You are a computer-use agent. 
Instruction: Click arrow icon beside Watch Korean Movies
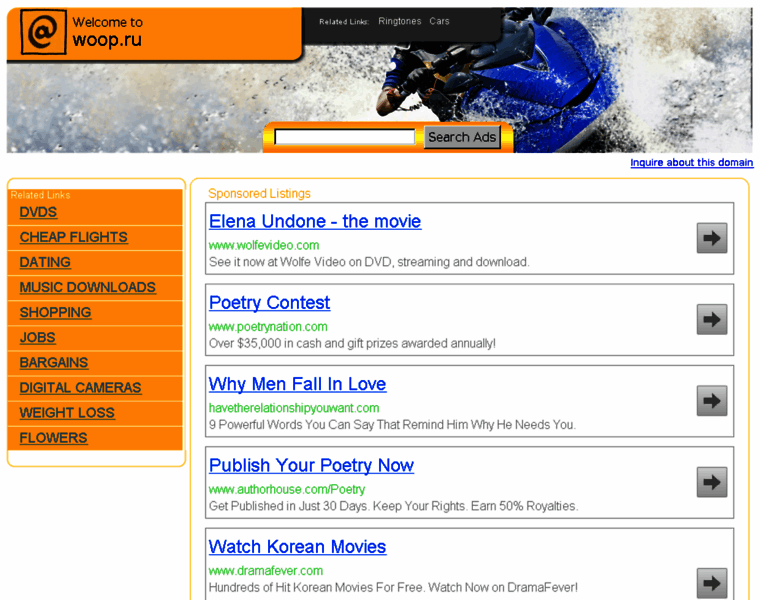tap(712, 583)
